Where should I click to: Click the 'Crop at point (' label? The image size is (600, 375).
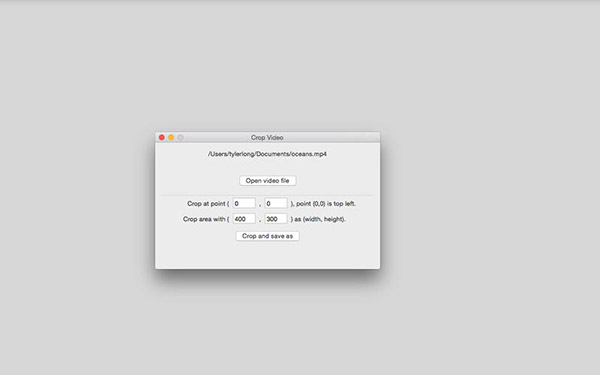(208, 204)
